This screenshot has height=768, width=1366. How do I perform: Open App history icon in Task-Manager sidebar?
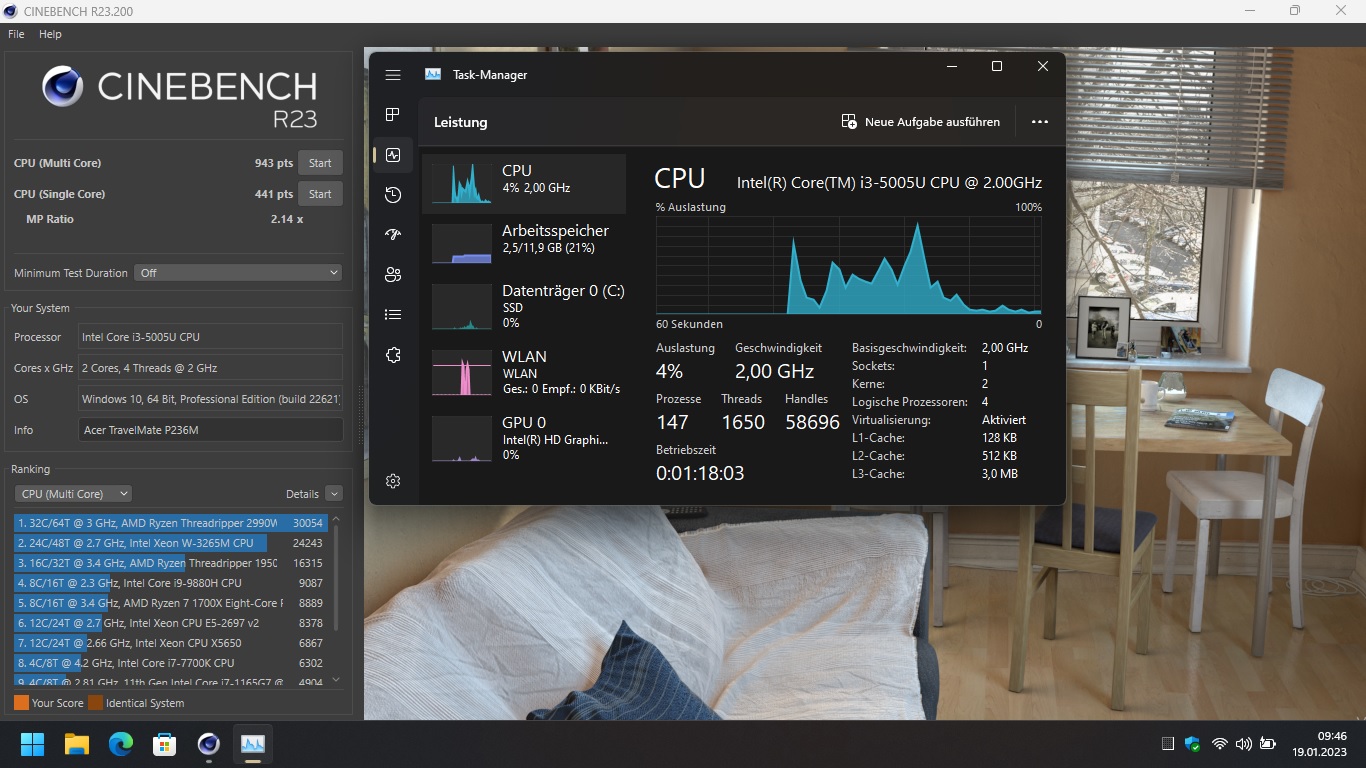click(393, 195)
